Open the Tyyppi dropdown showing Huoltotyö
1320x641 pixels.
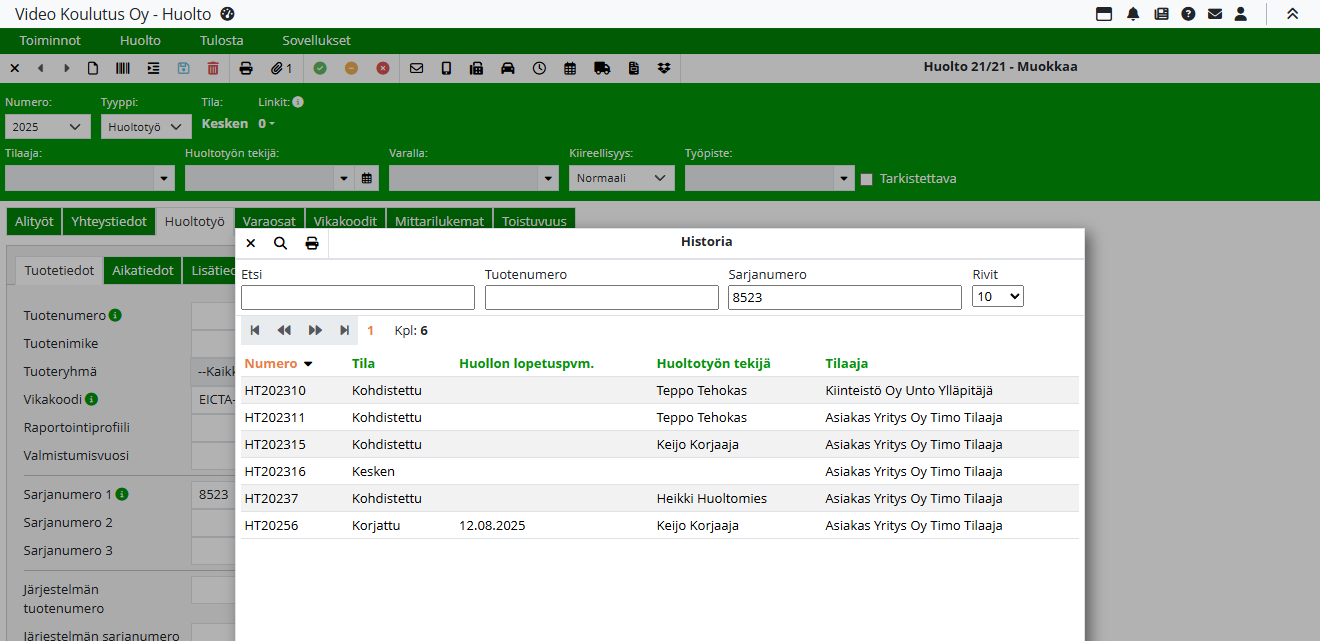(x=146, y=127)
